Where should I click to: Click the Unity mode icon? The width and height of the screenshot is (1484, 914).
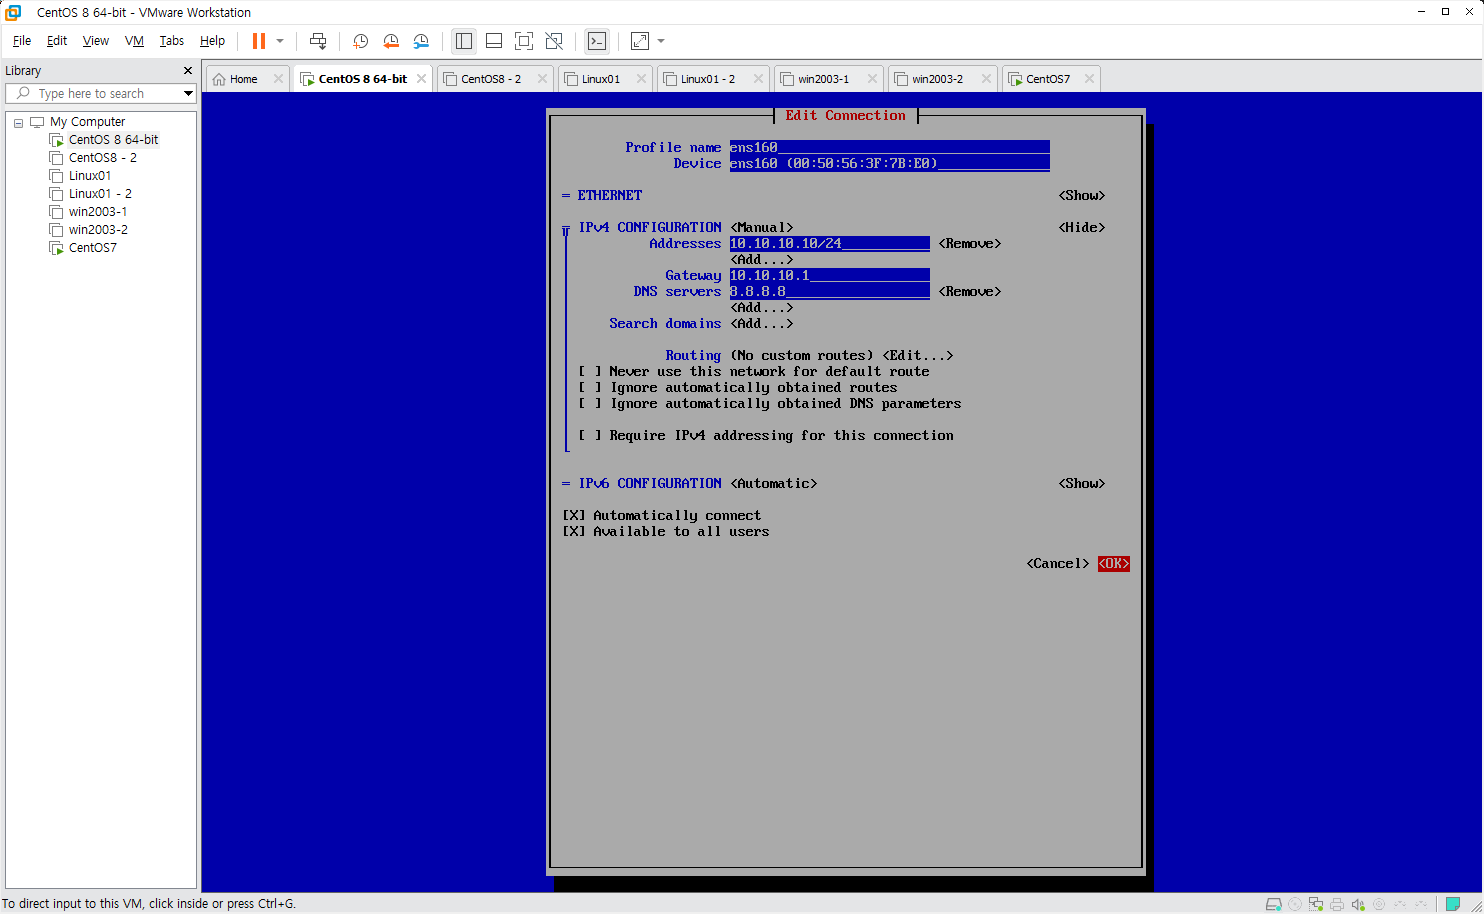(x=554, y=41)
